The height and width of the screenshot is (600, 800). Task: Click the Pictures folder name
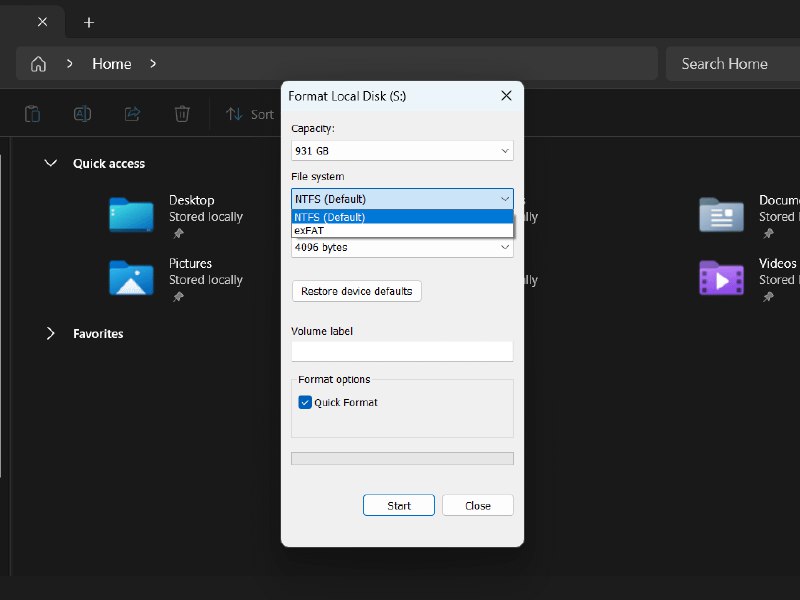tap(190, 263)
